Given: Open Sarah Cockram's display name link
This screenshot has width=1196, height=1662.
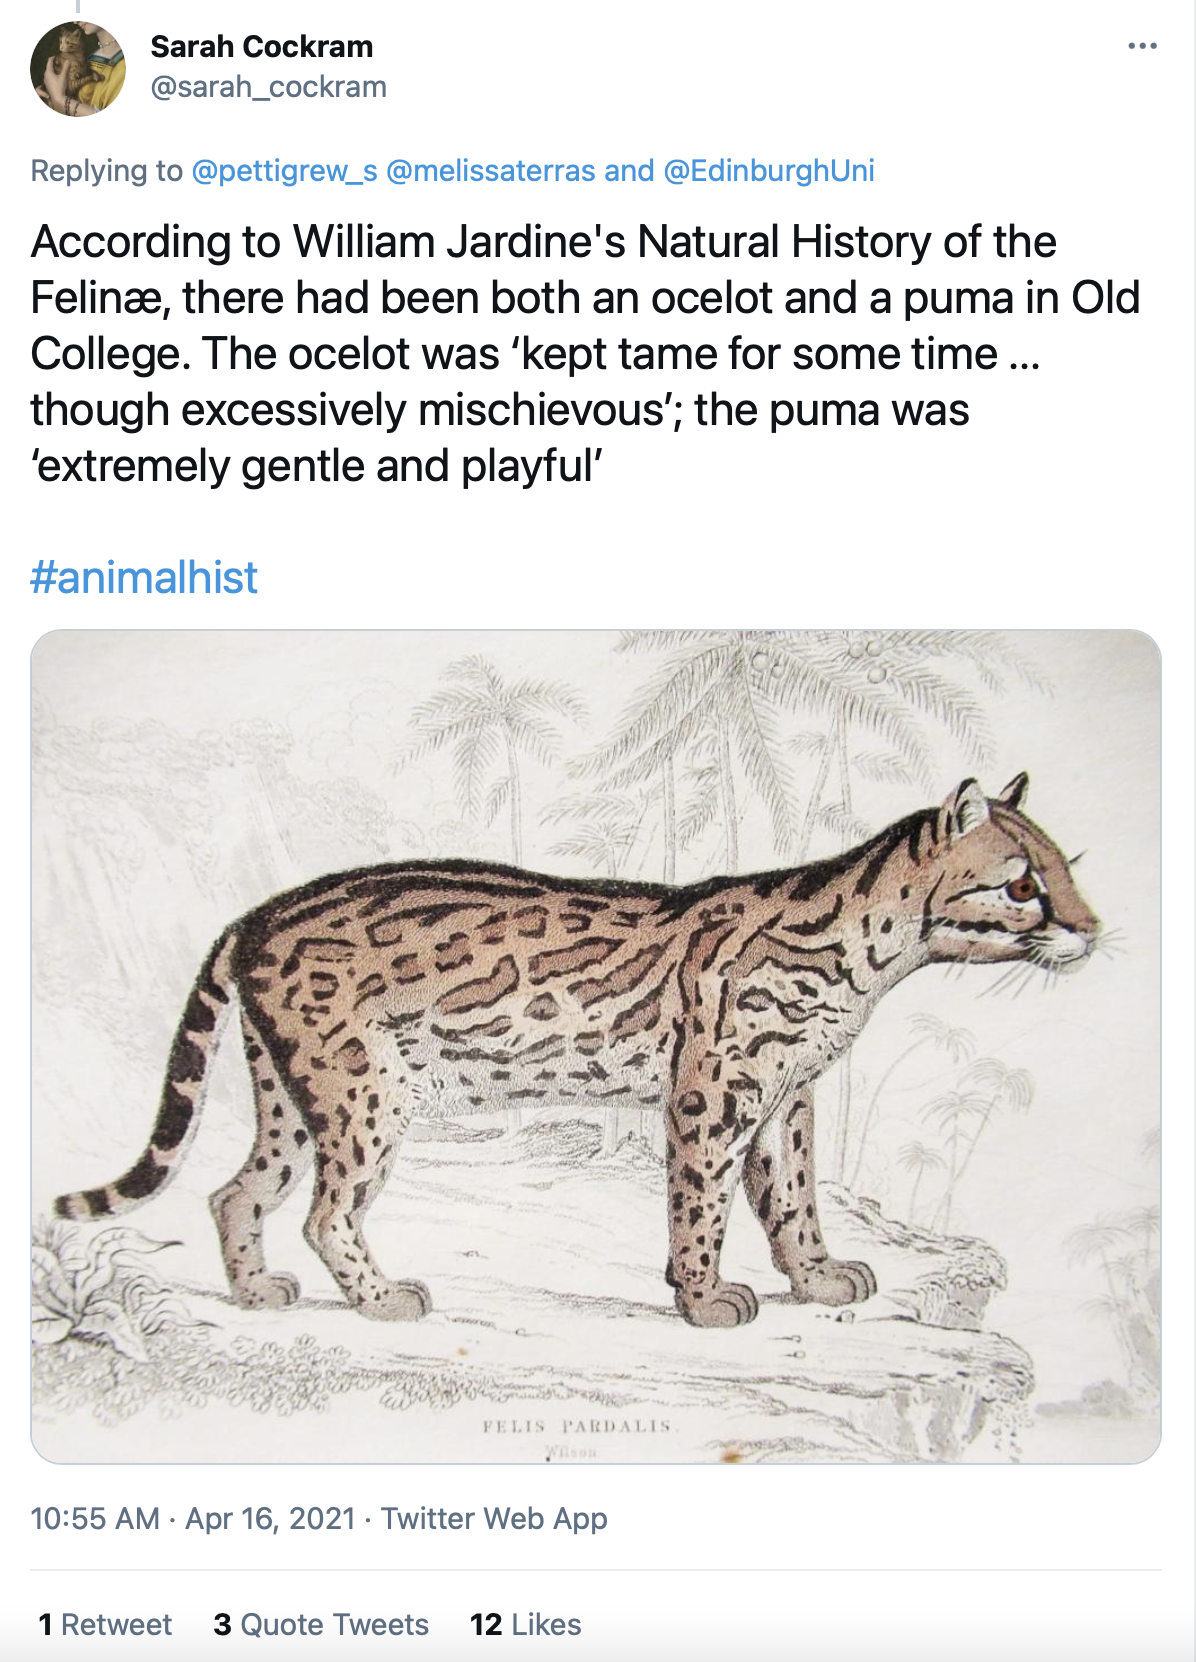Looking at the screenshot, I should (261, 46).
